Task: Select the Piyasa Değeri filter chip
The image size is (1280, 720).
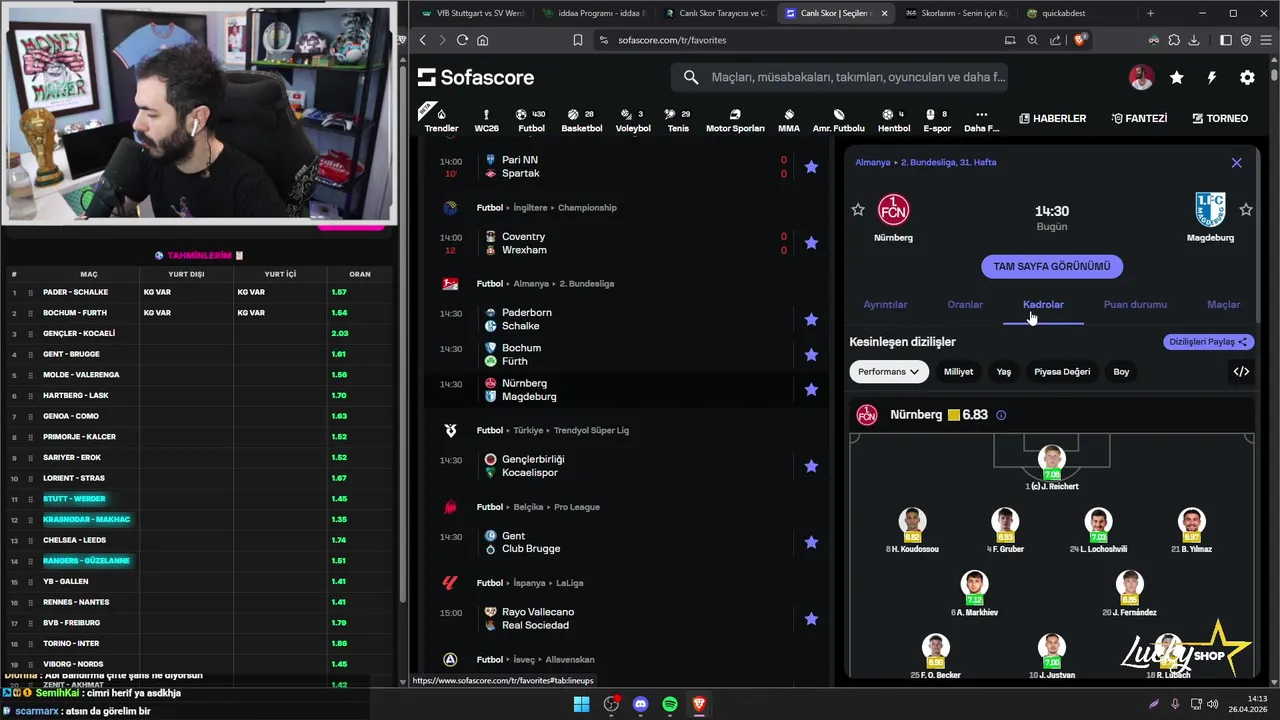Action: pyautogui.click(x=1062, y=371)
